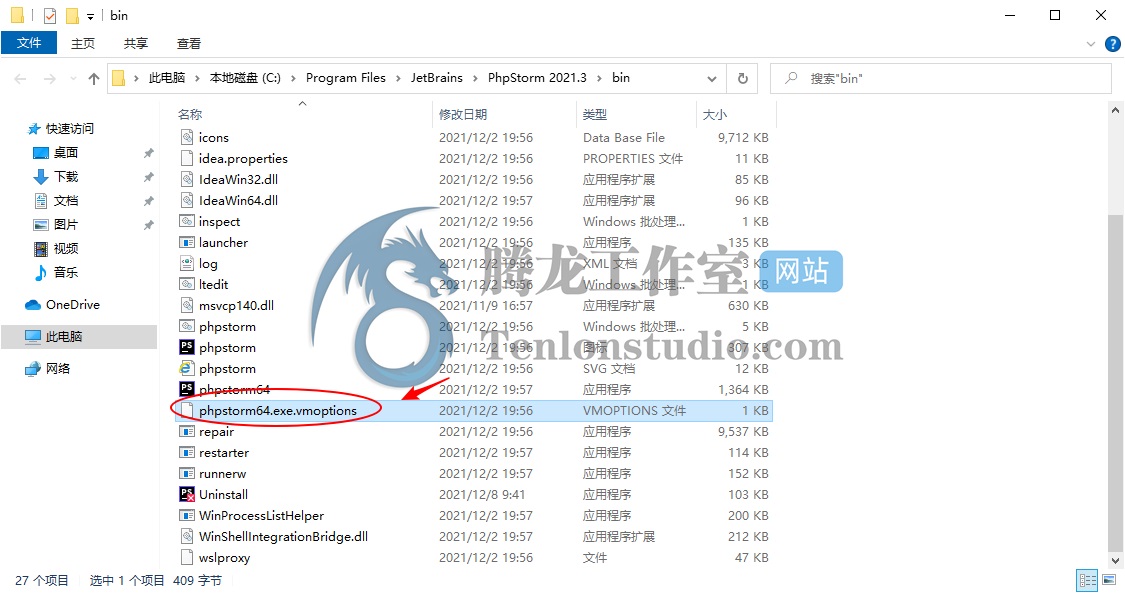The height and width of the screenshot is (593, 1125).
Task: Click Program Files breadcrumb
Action: (346, 78)
